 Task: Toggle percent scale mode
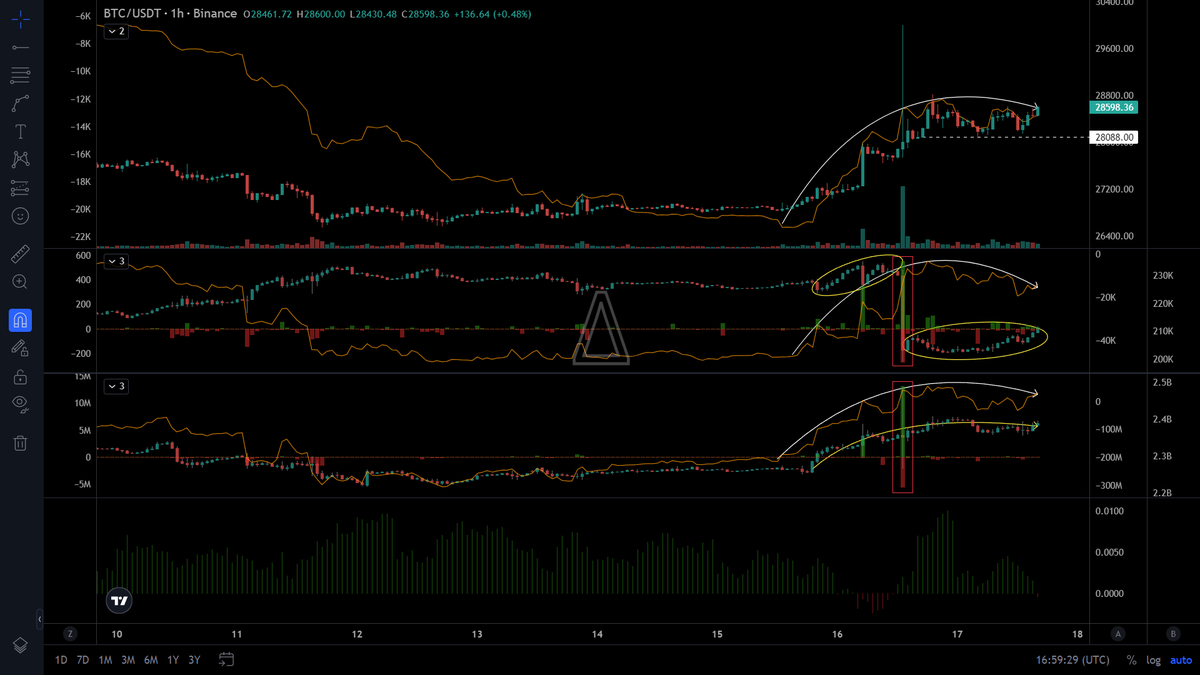(x=1131, y=660)
